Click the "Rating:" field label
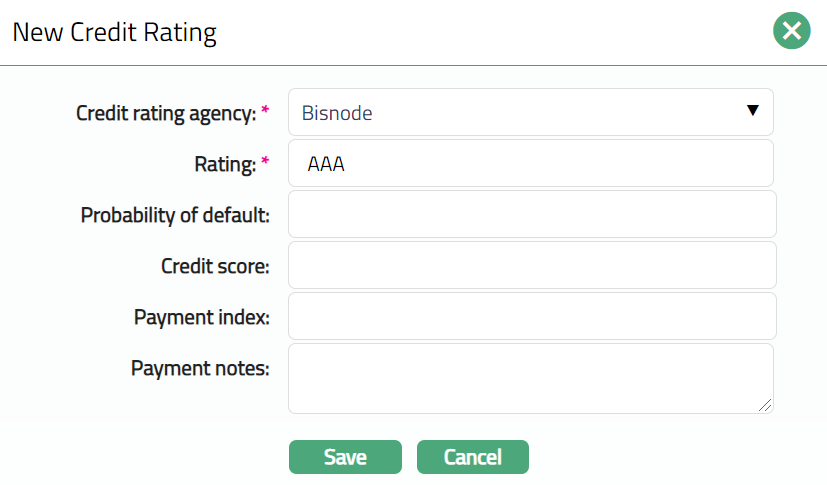 pos(224,164)
